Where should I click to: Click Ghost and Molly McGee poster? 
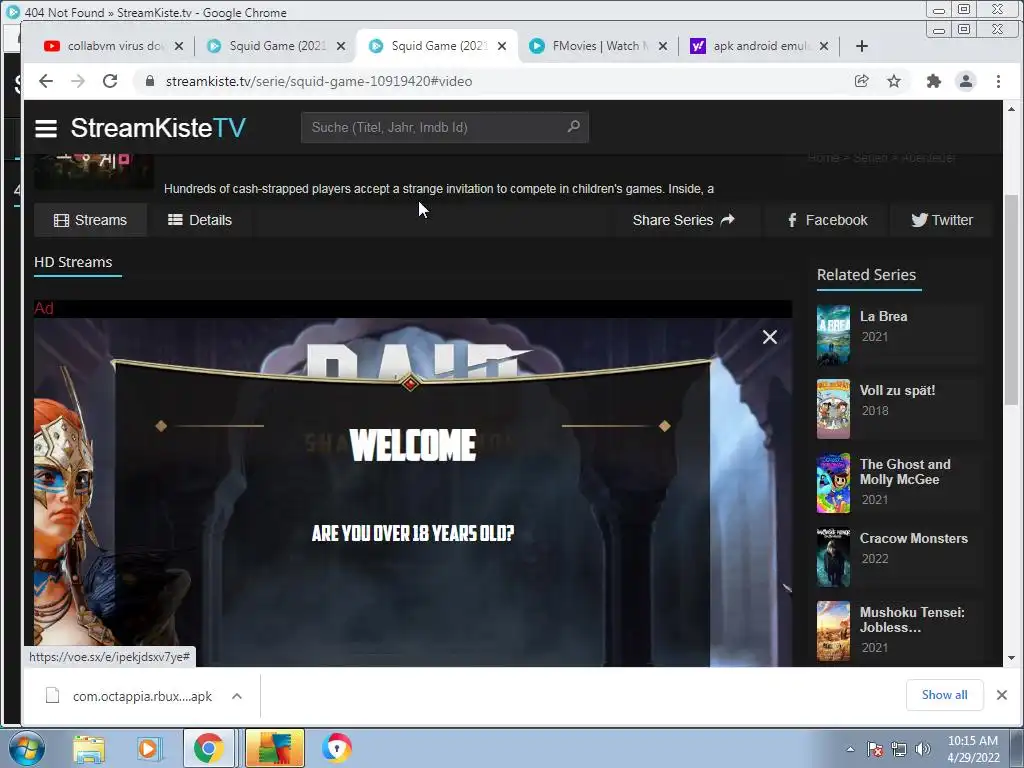coord(833,483)
